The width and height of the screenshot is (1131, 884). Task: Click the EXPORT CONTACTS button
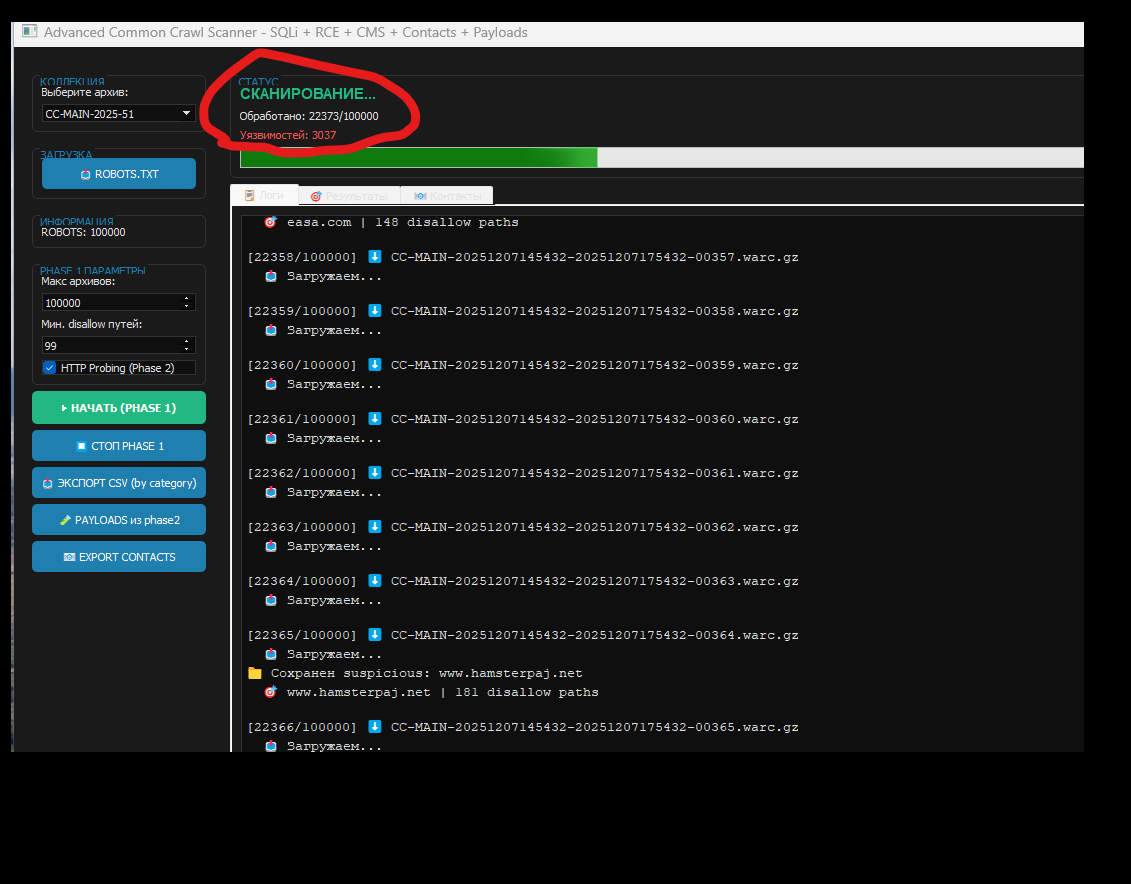(119, 557)
